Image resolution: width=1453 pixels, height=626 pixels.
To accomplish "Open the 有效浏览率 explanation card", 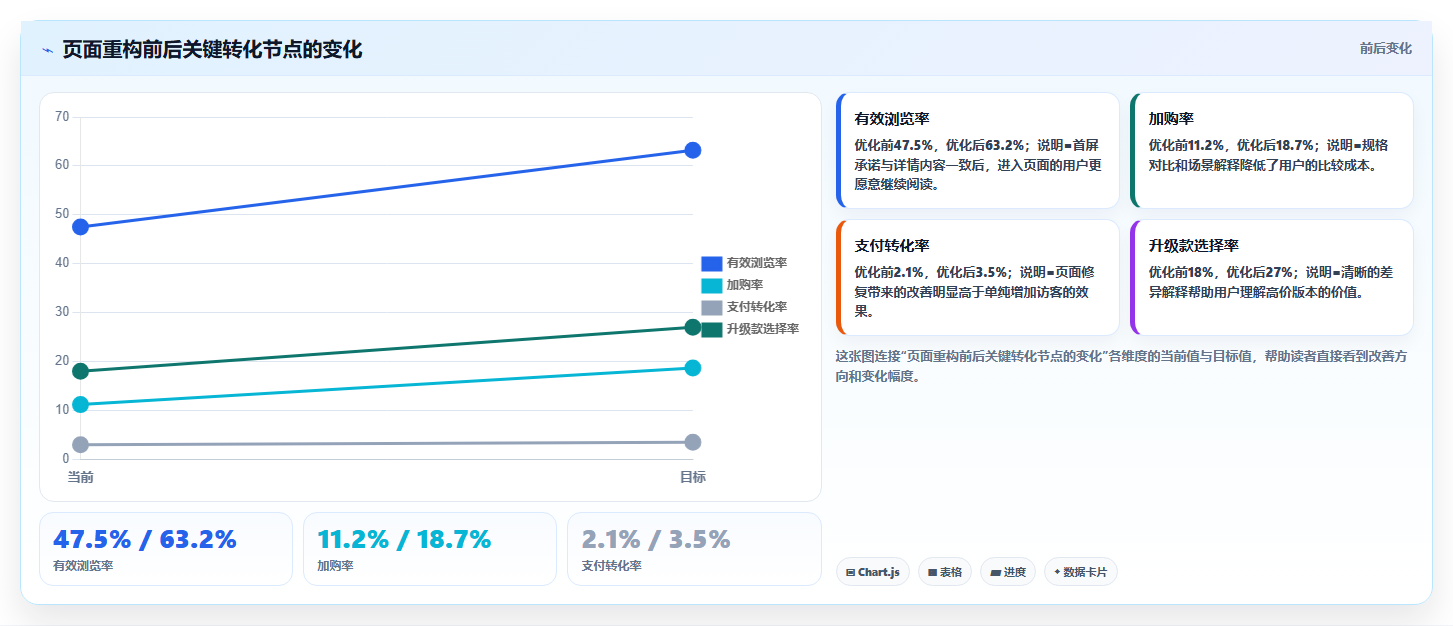I will coord(977,150).
